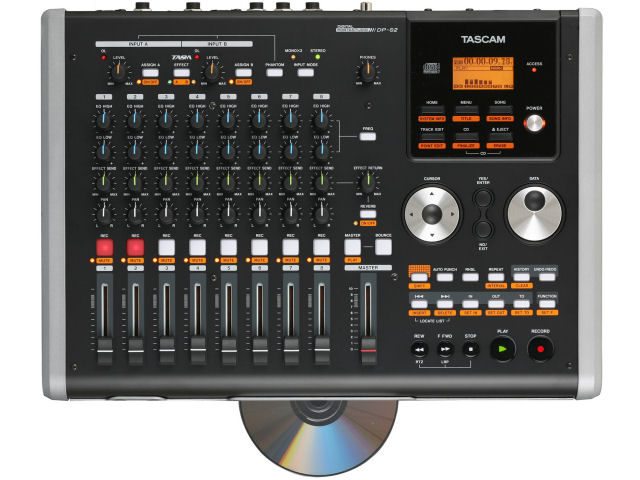Viewport: 640px width, 480px height.
Task: Push the STOP transport button
Action: point(470,349)
